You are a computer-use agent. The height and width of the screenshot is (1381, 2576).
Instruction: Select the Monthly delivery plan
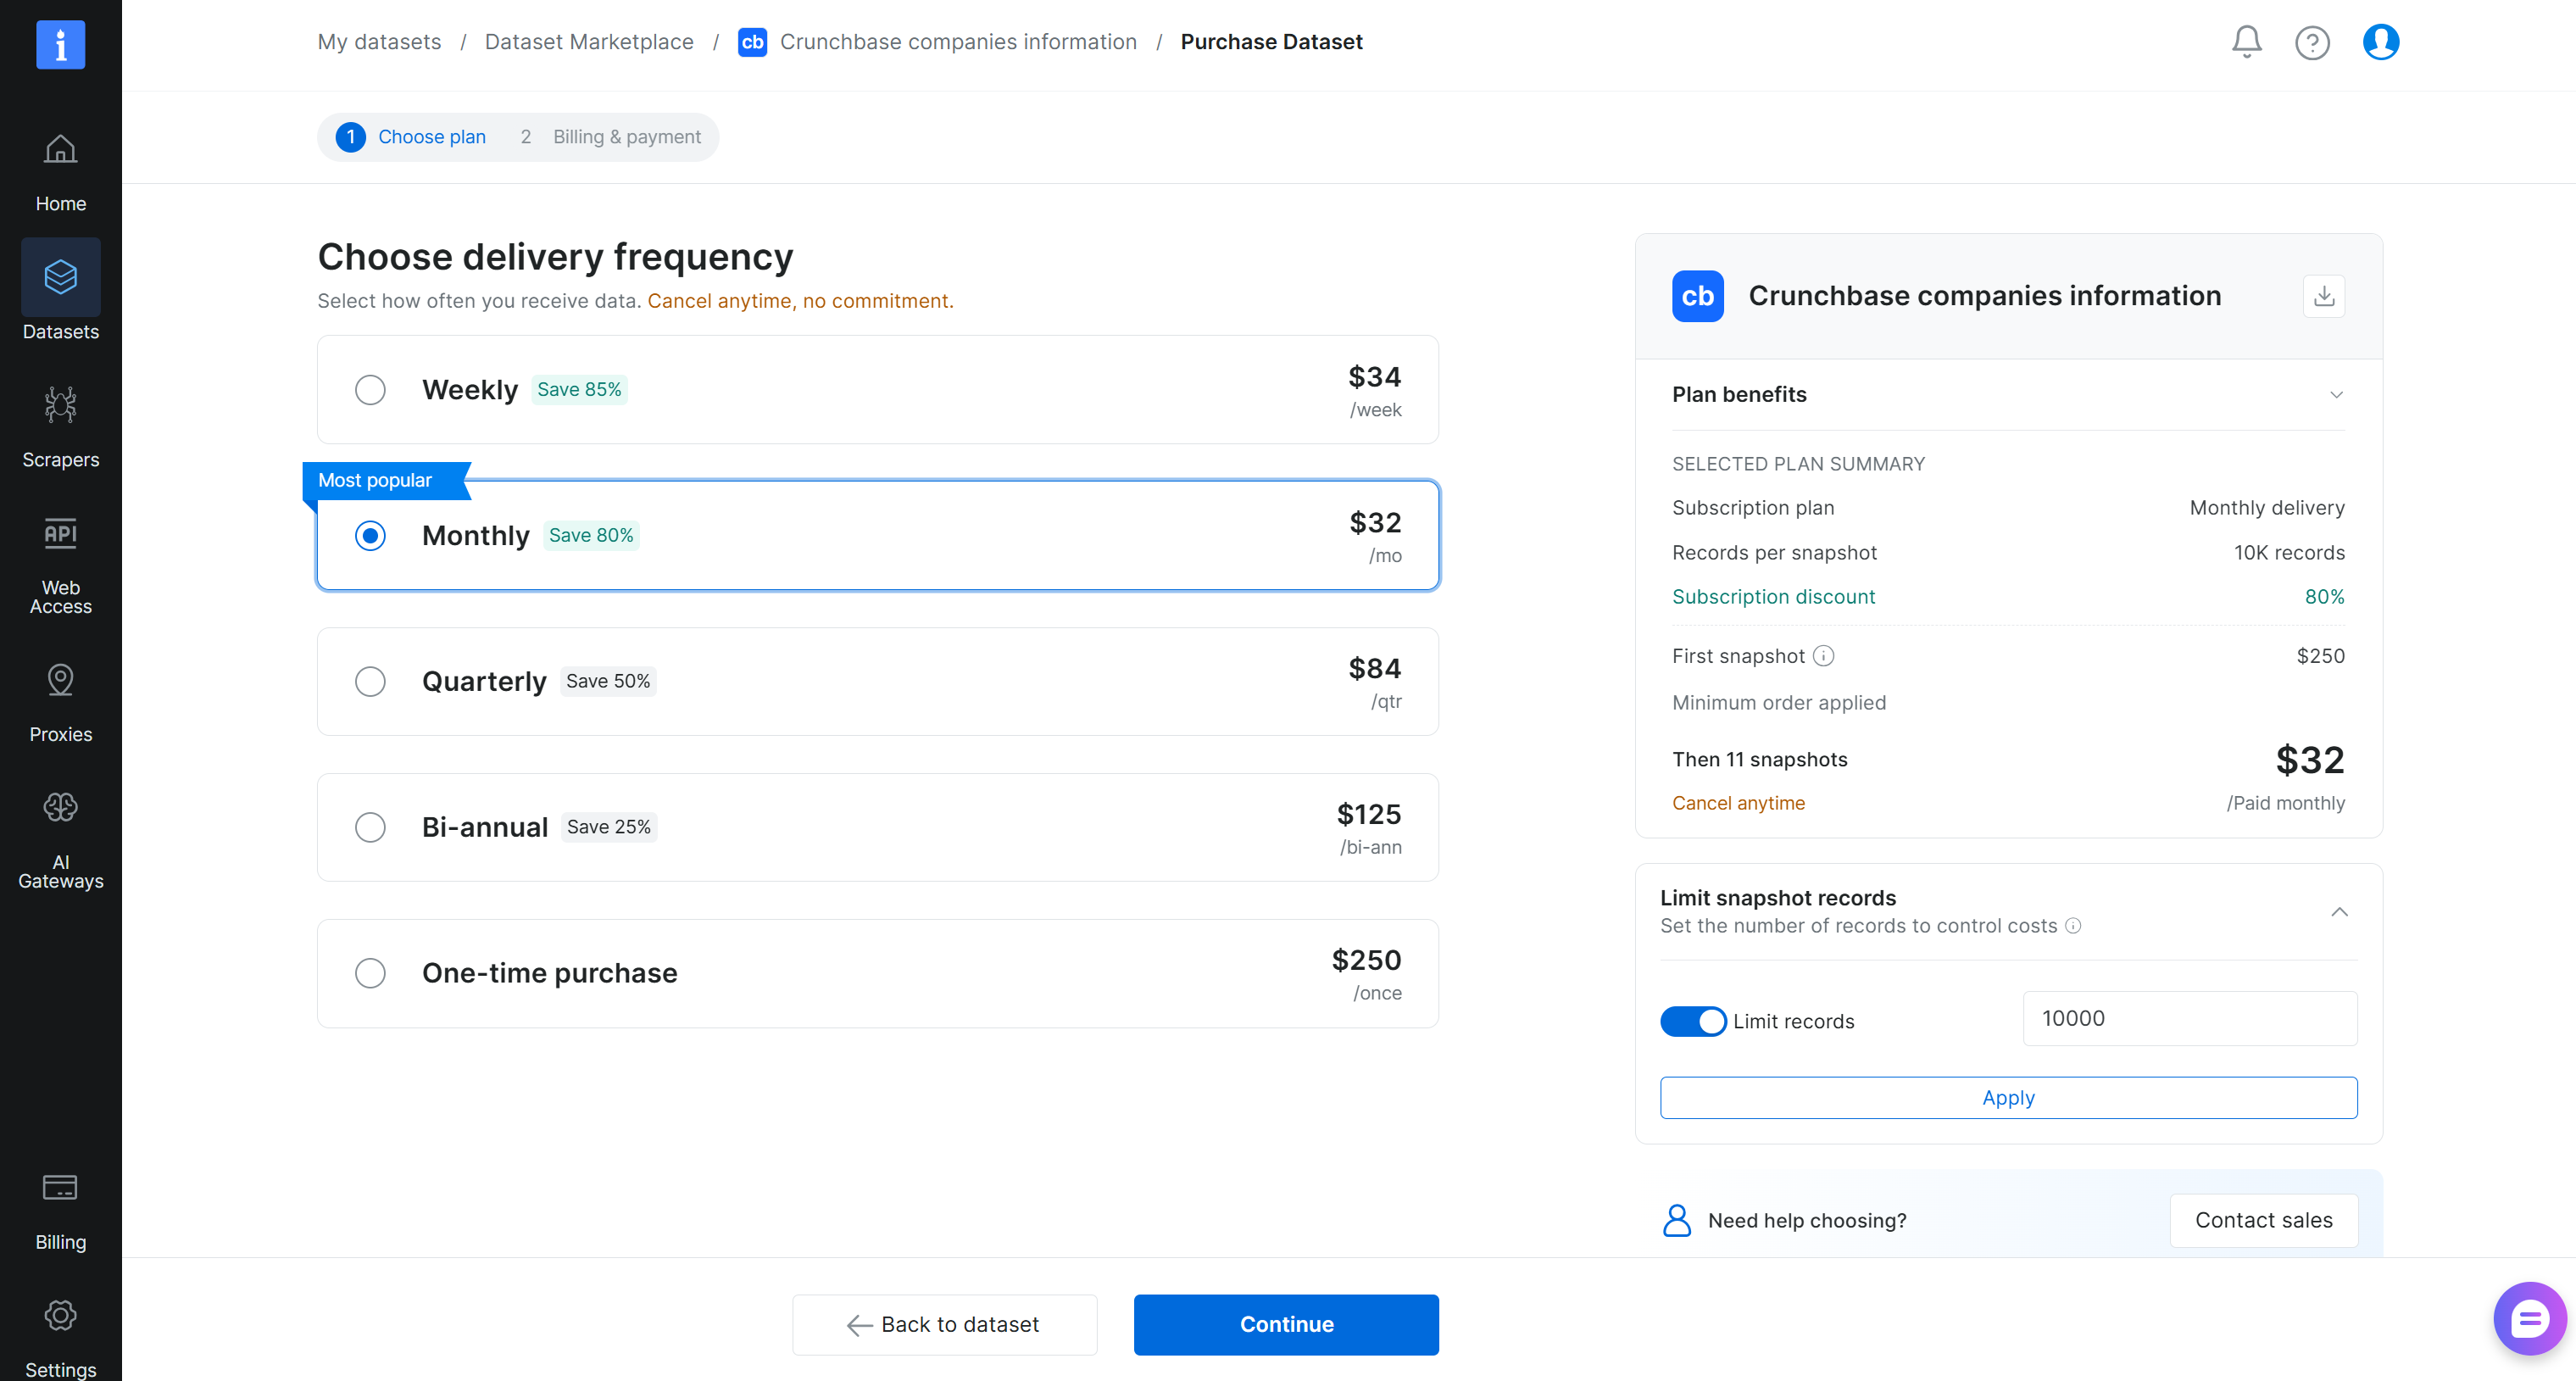coord(878,536)
